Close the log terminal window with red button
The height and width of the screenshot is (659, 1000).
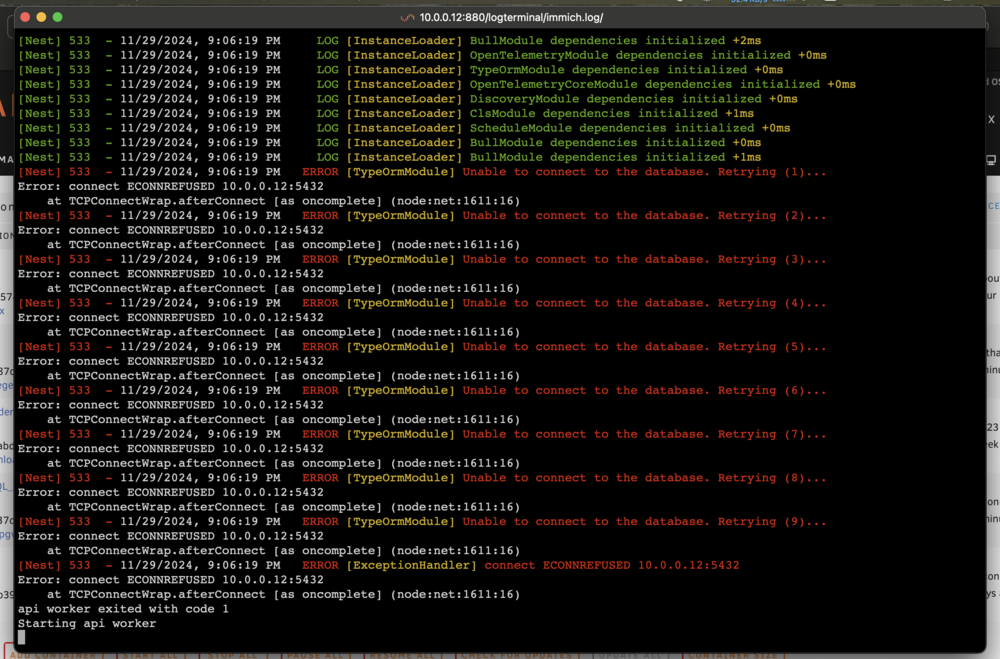[x=25, y=17]
